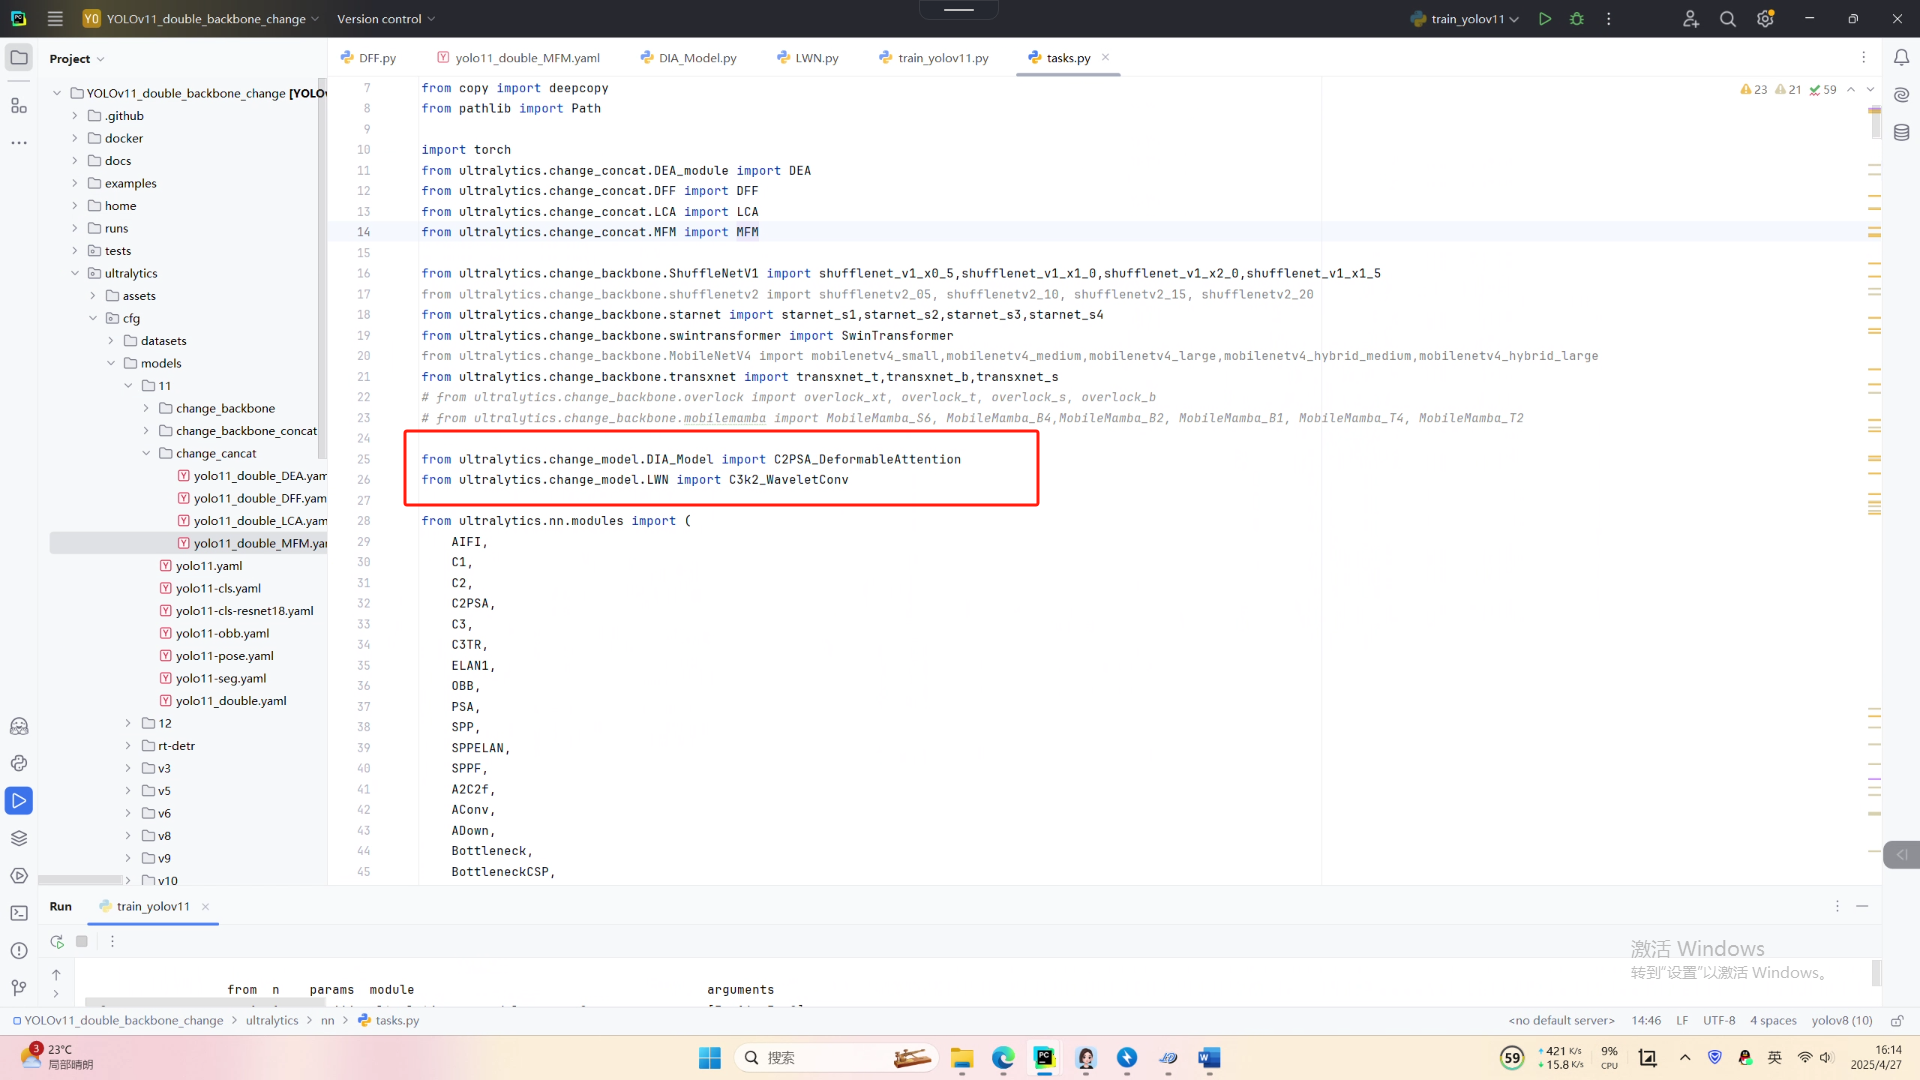
Task: Open the Terminal tool window icon
Action: (x=19, y=913)
